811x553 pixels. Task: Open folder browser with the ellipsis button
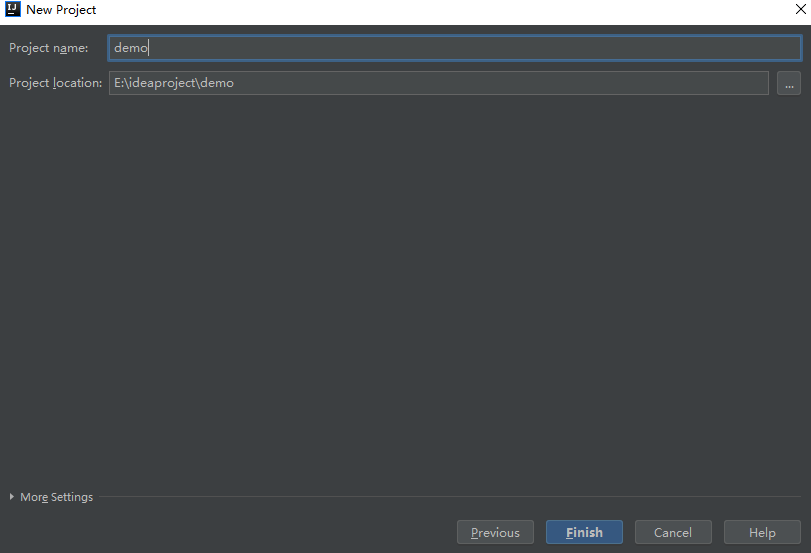point(789,83)
